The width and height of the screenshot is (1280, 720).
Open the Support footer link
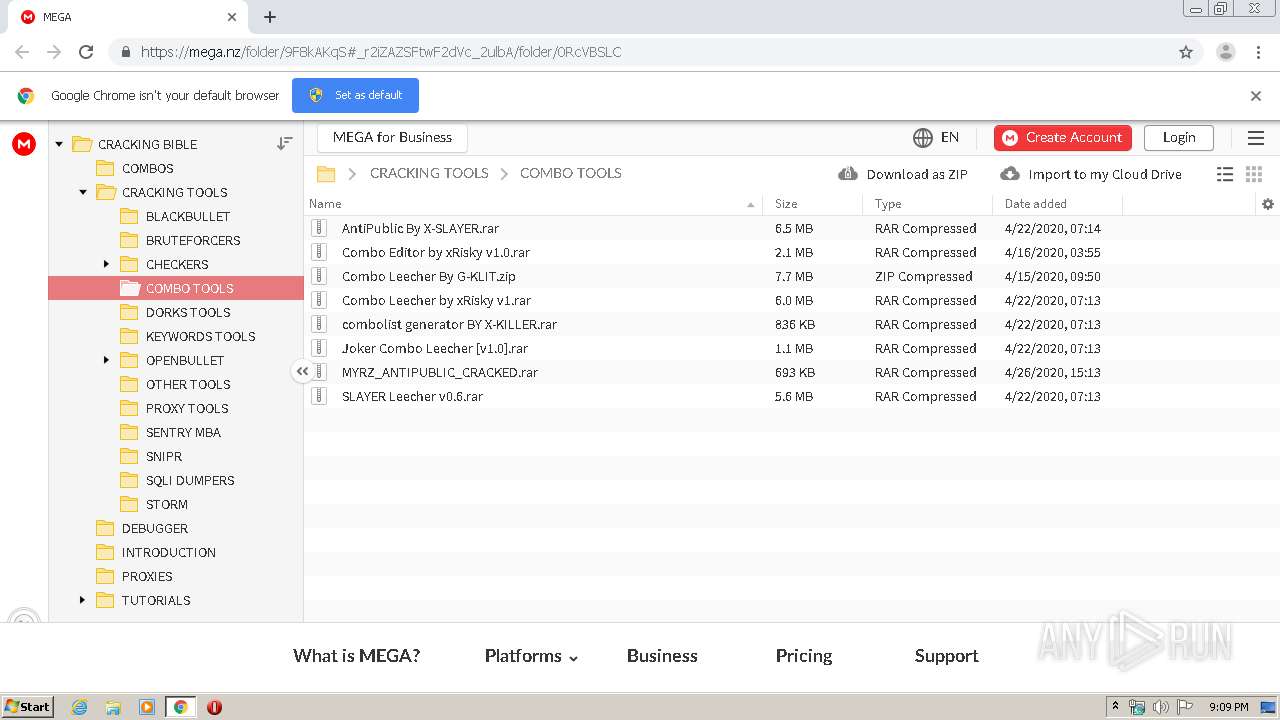pos(946,656)
